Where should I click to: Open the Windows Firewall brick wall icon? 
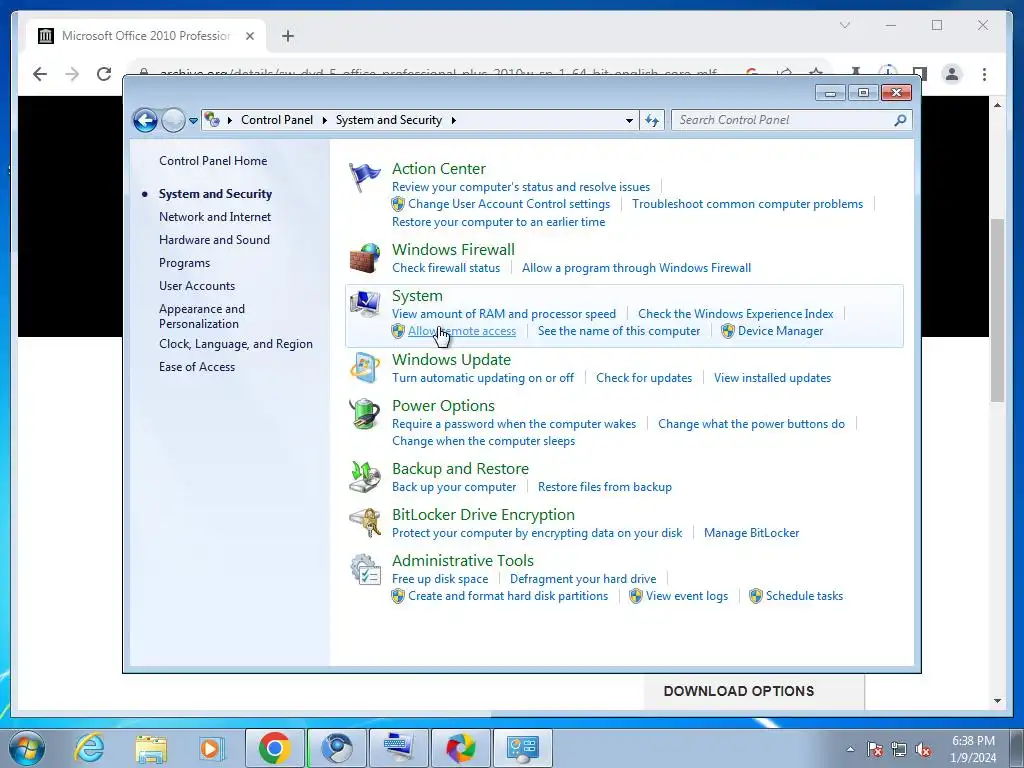(364, 258)
